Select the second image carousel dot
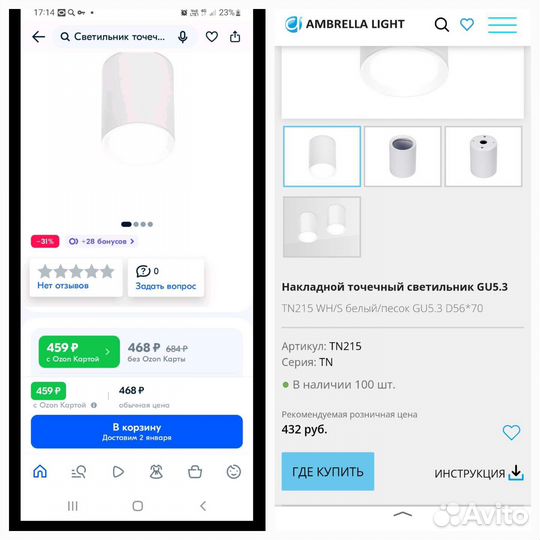The image size is (540, 540). coord(136,224)
